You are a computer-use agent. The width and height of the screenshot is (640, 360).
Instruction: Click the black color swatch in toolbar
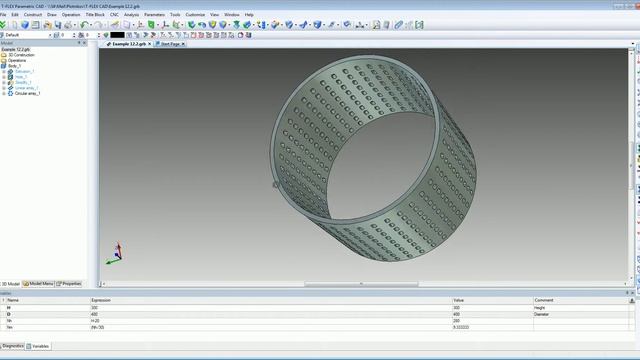[x=117, y=35]
